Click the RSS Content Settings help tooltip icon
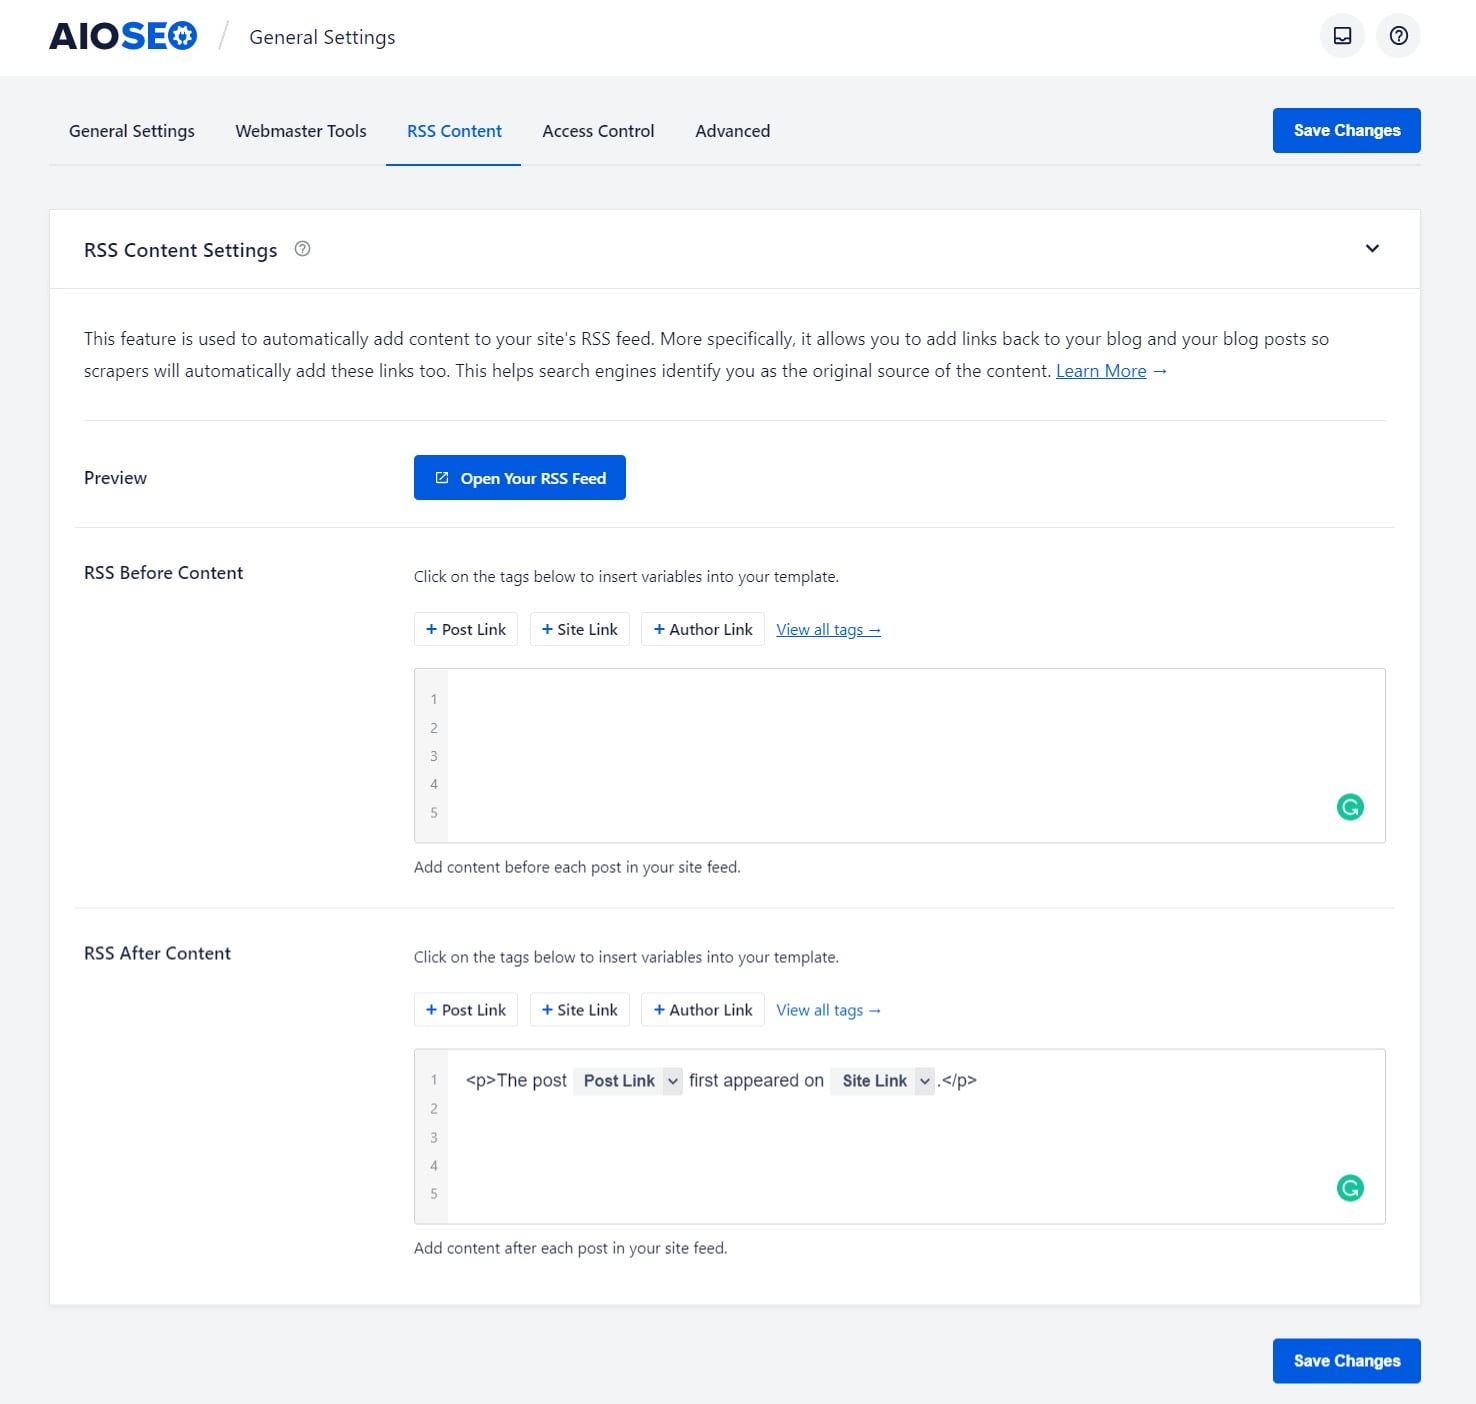Image resolution: width=1476 pixels, height=1404 pixels. [x=302, y=249]
